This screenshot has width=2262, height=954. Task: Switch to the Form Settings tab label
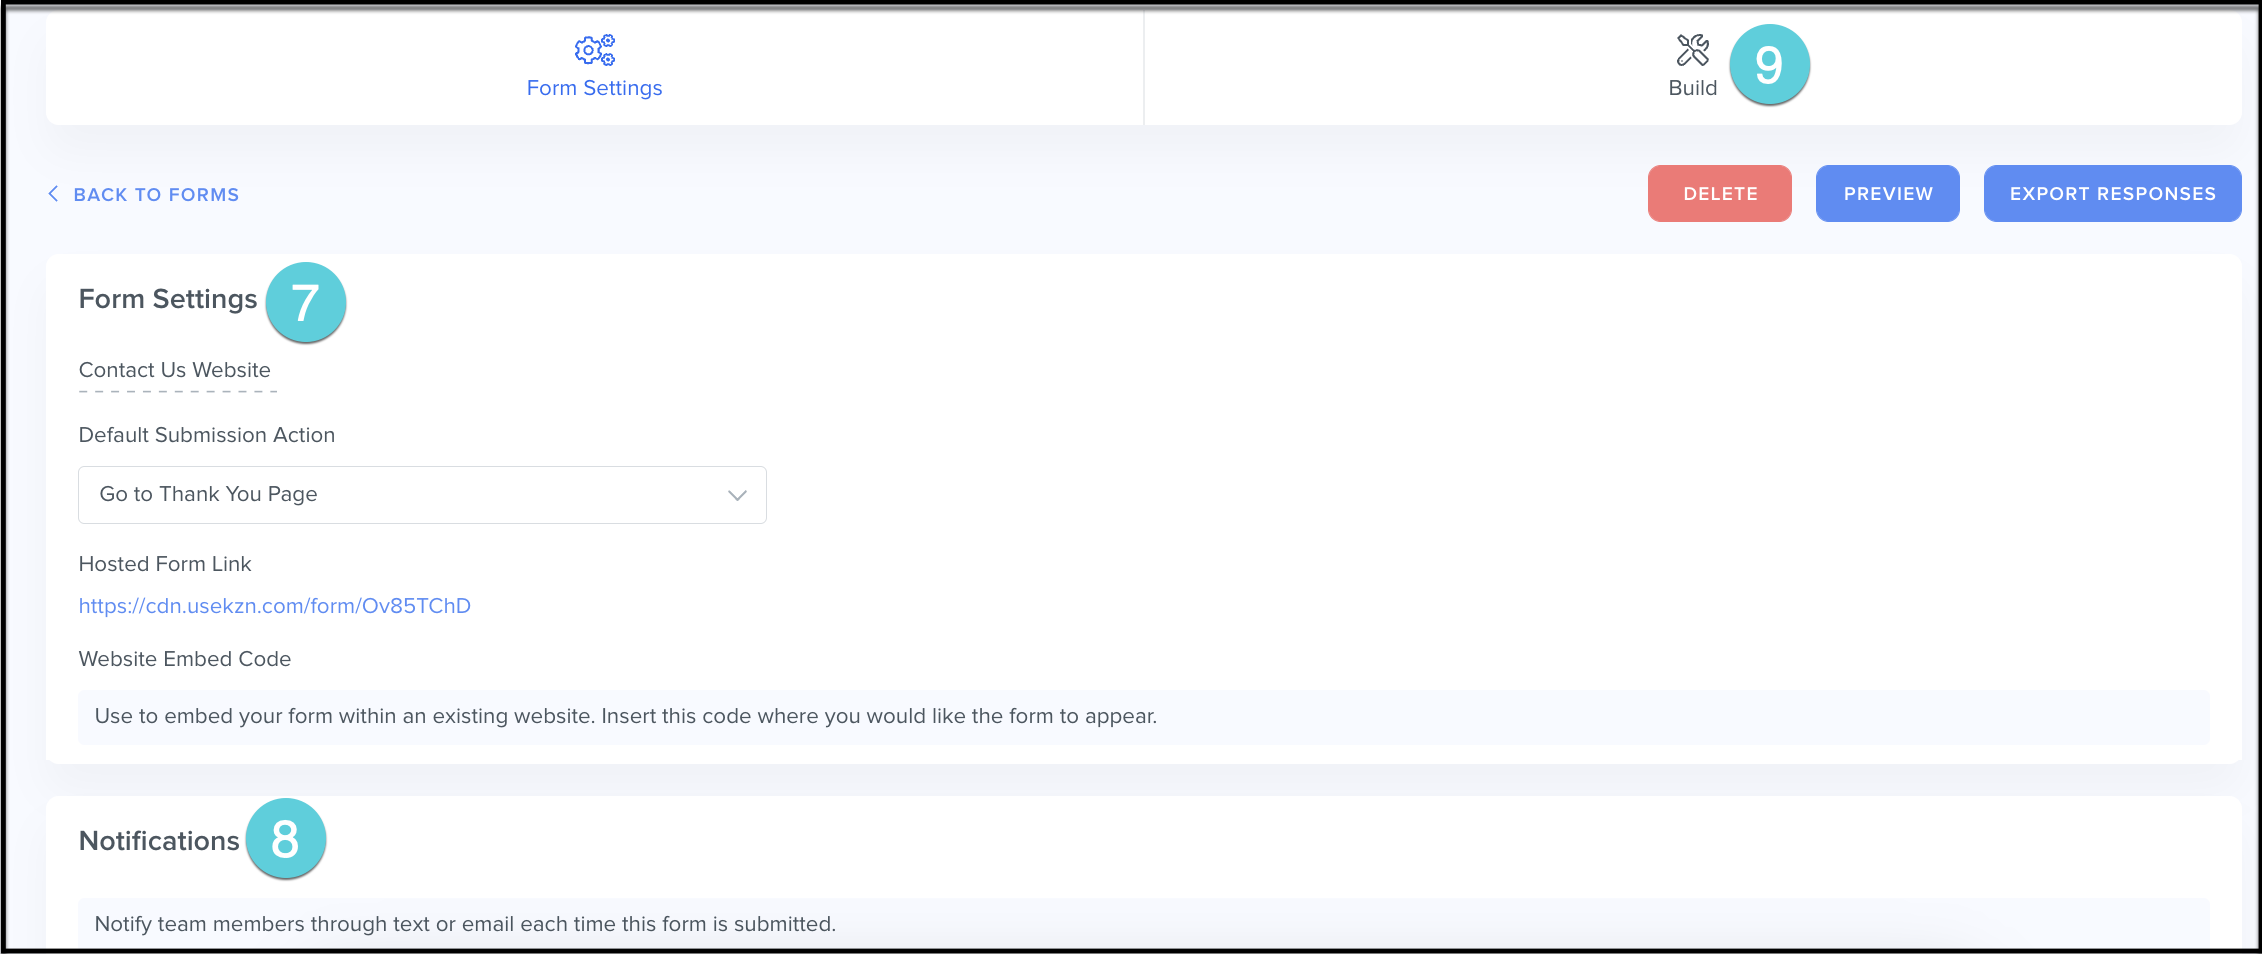point(594,88)
